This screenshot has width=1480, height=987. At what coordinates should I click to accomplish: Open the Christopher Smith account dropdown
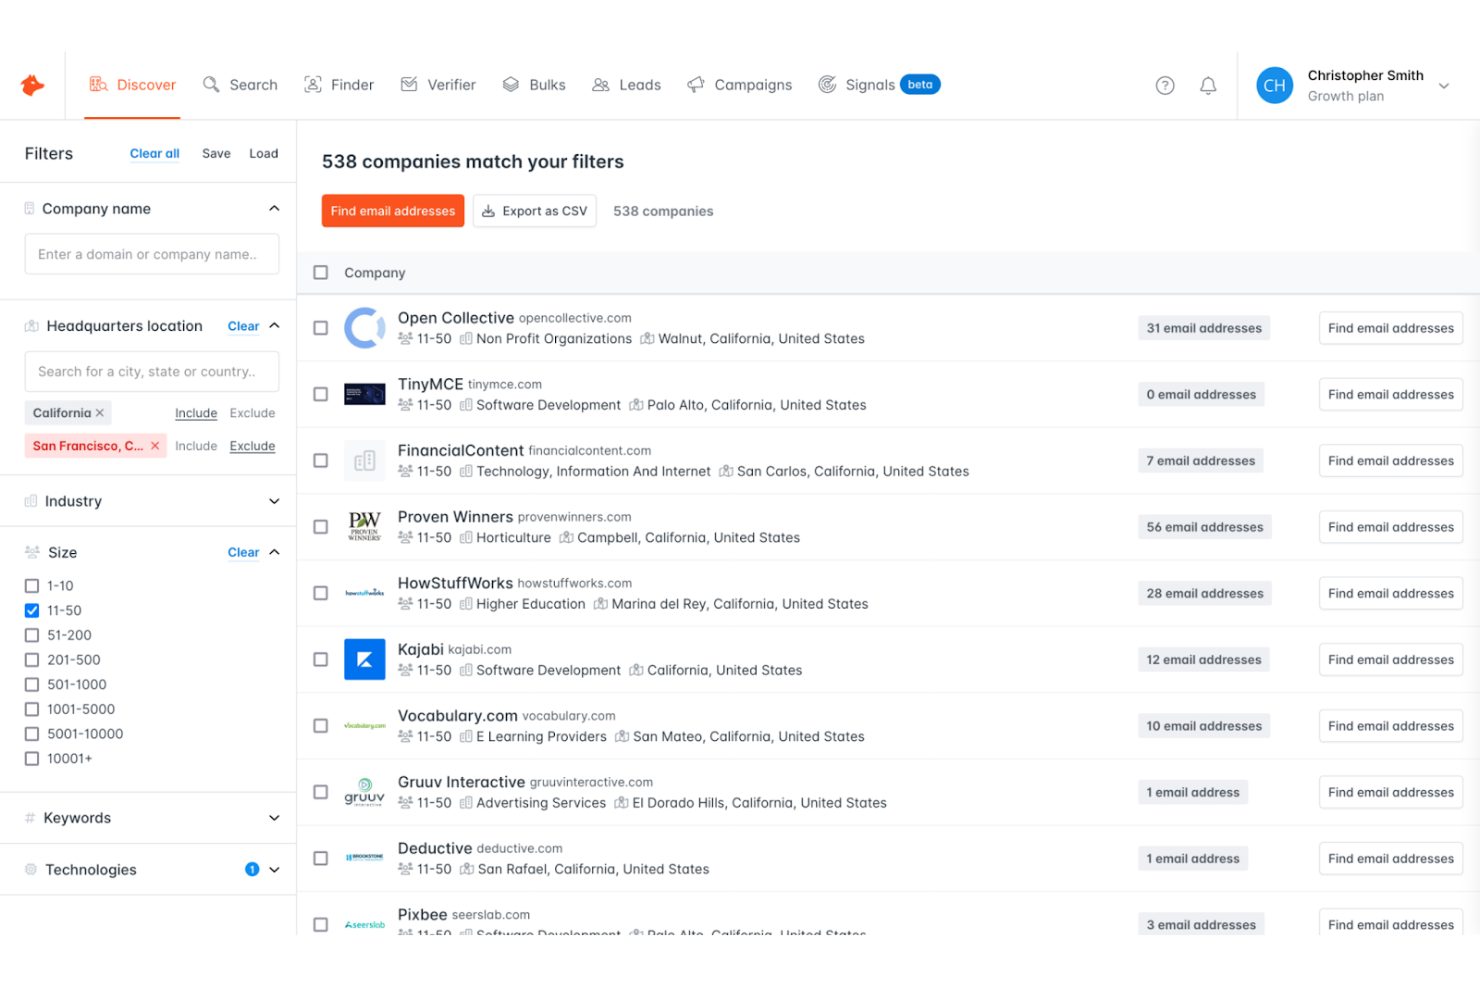click(x=1444, y=86)
